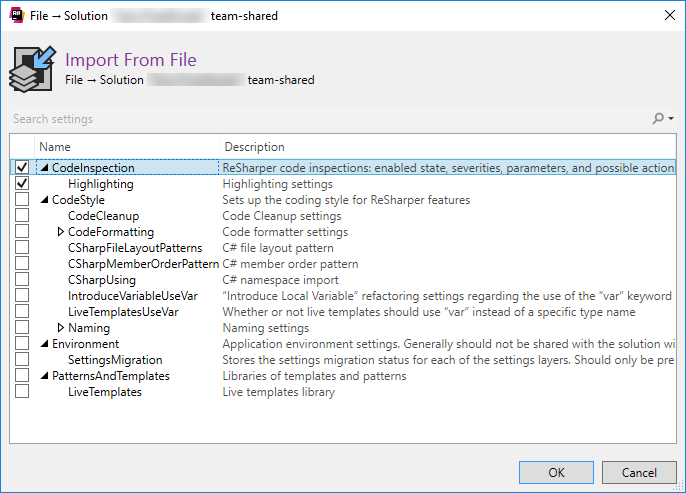
Task: Tick the PatternsAndTemplates checkbox
Action: 22,375
